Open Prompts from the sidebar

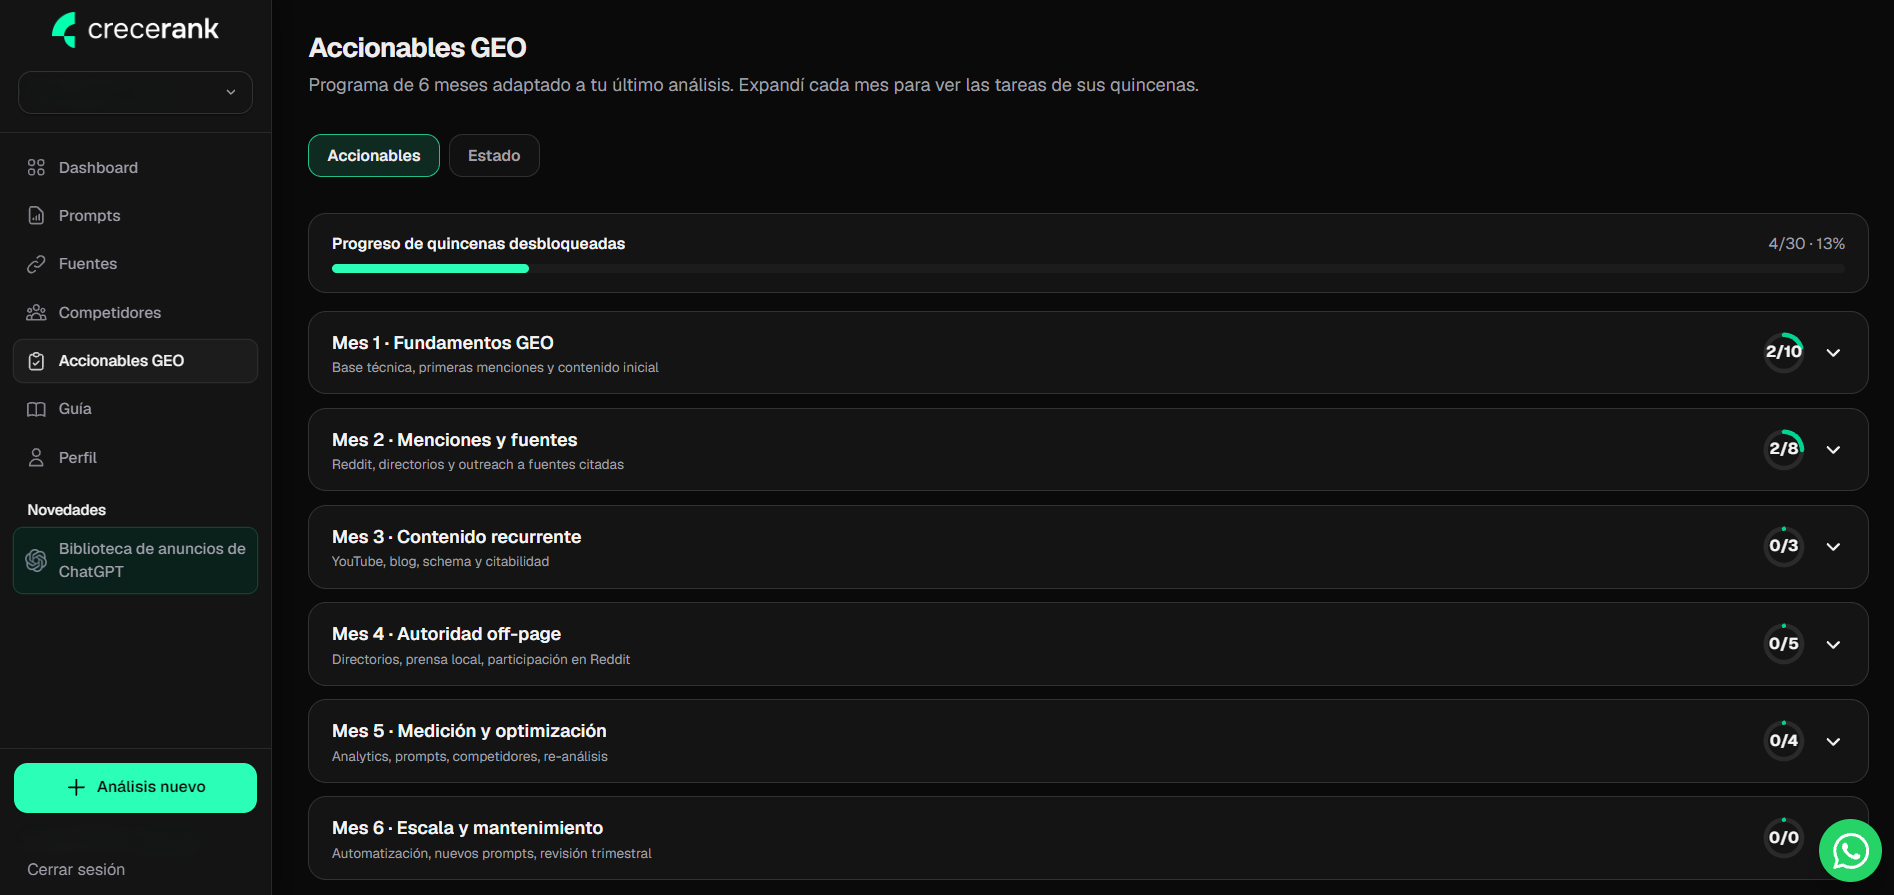135,215
